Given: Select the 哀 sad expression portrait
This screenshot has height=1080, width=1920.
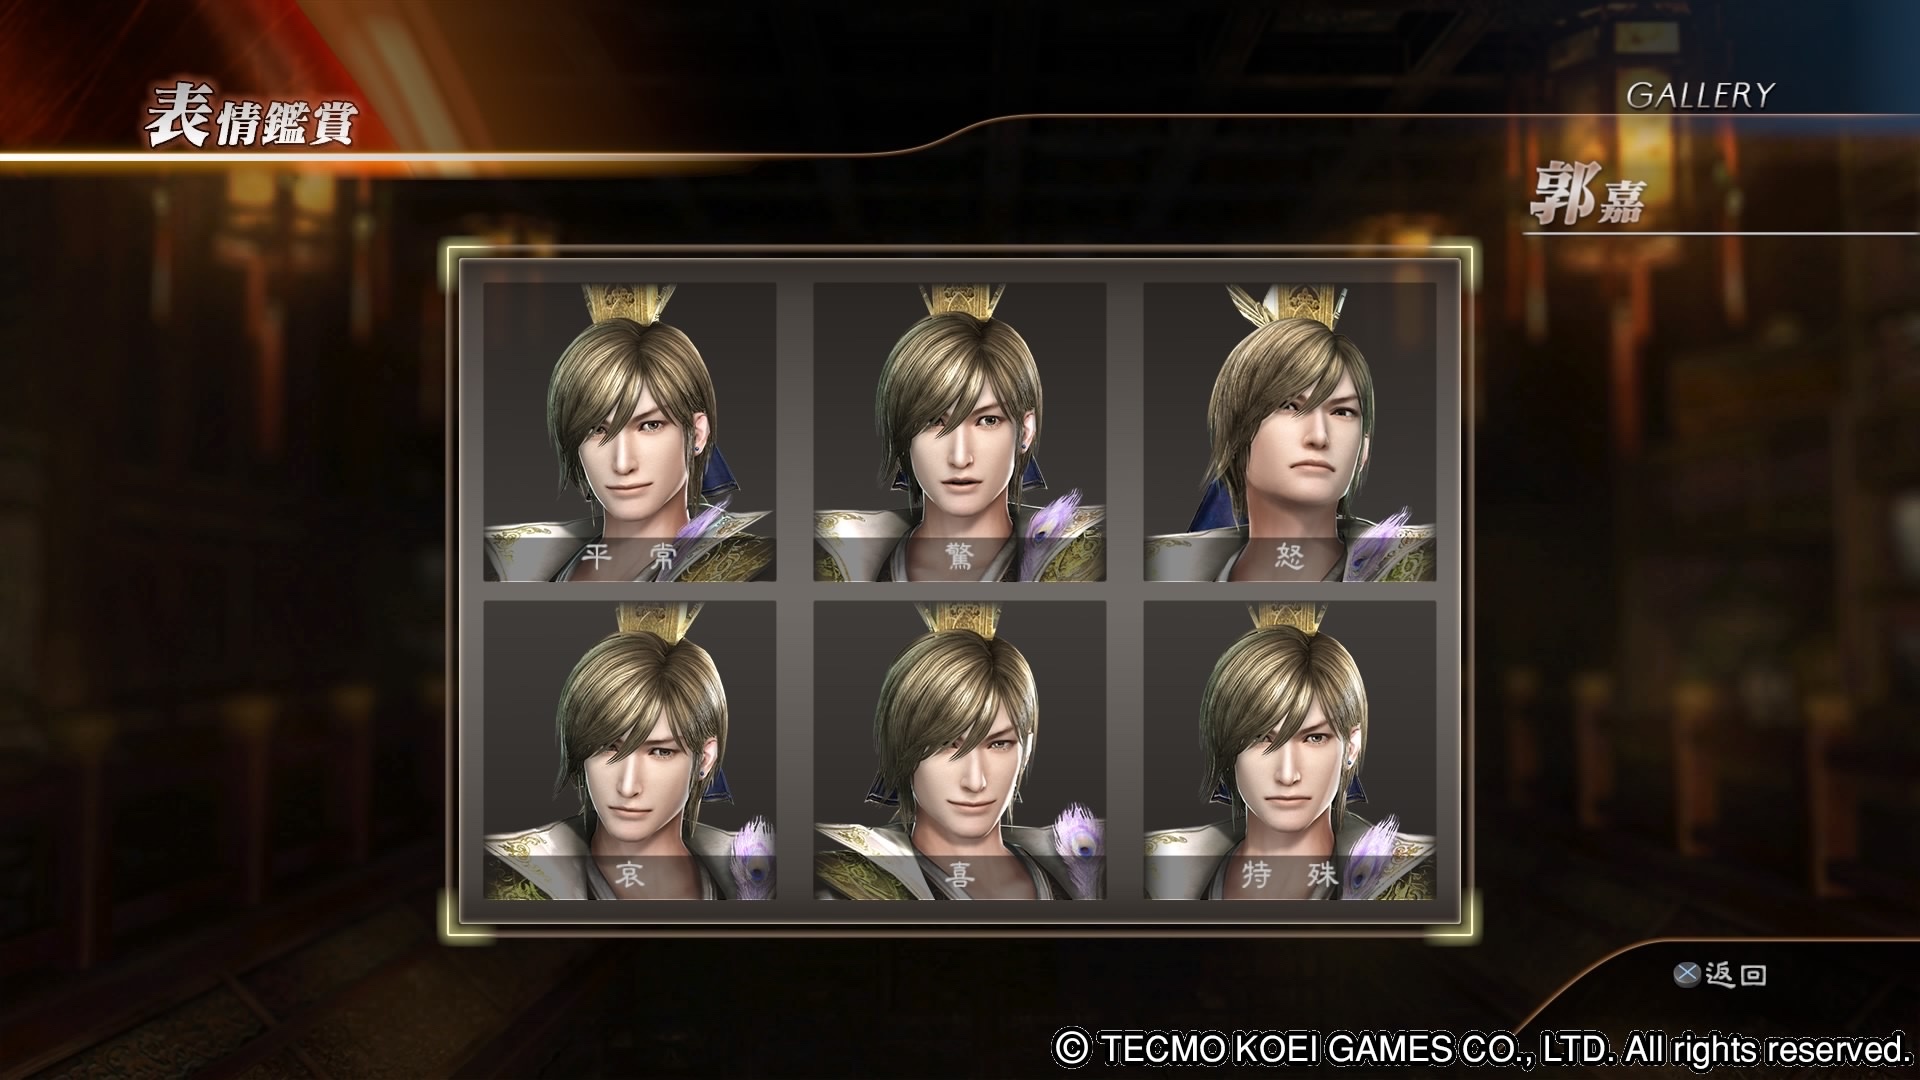Looking at the screenshot, I should point(630,750).
